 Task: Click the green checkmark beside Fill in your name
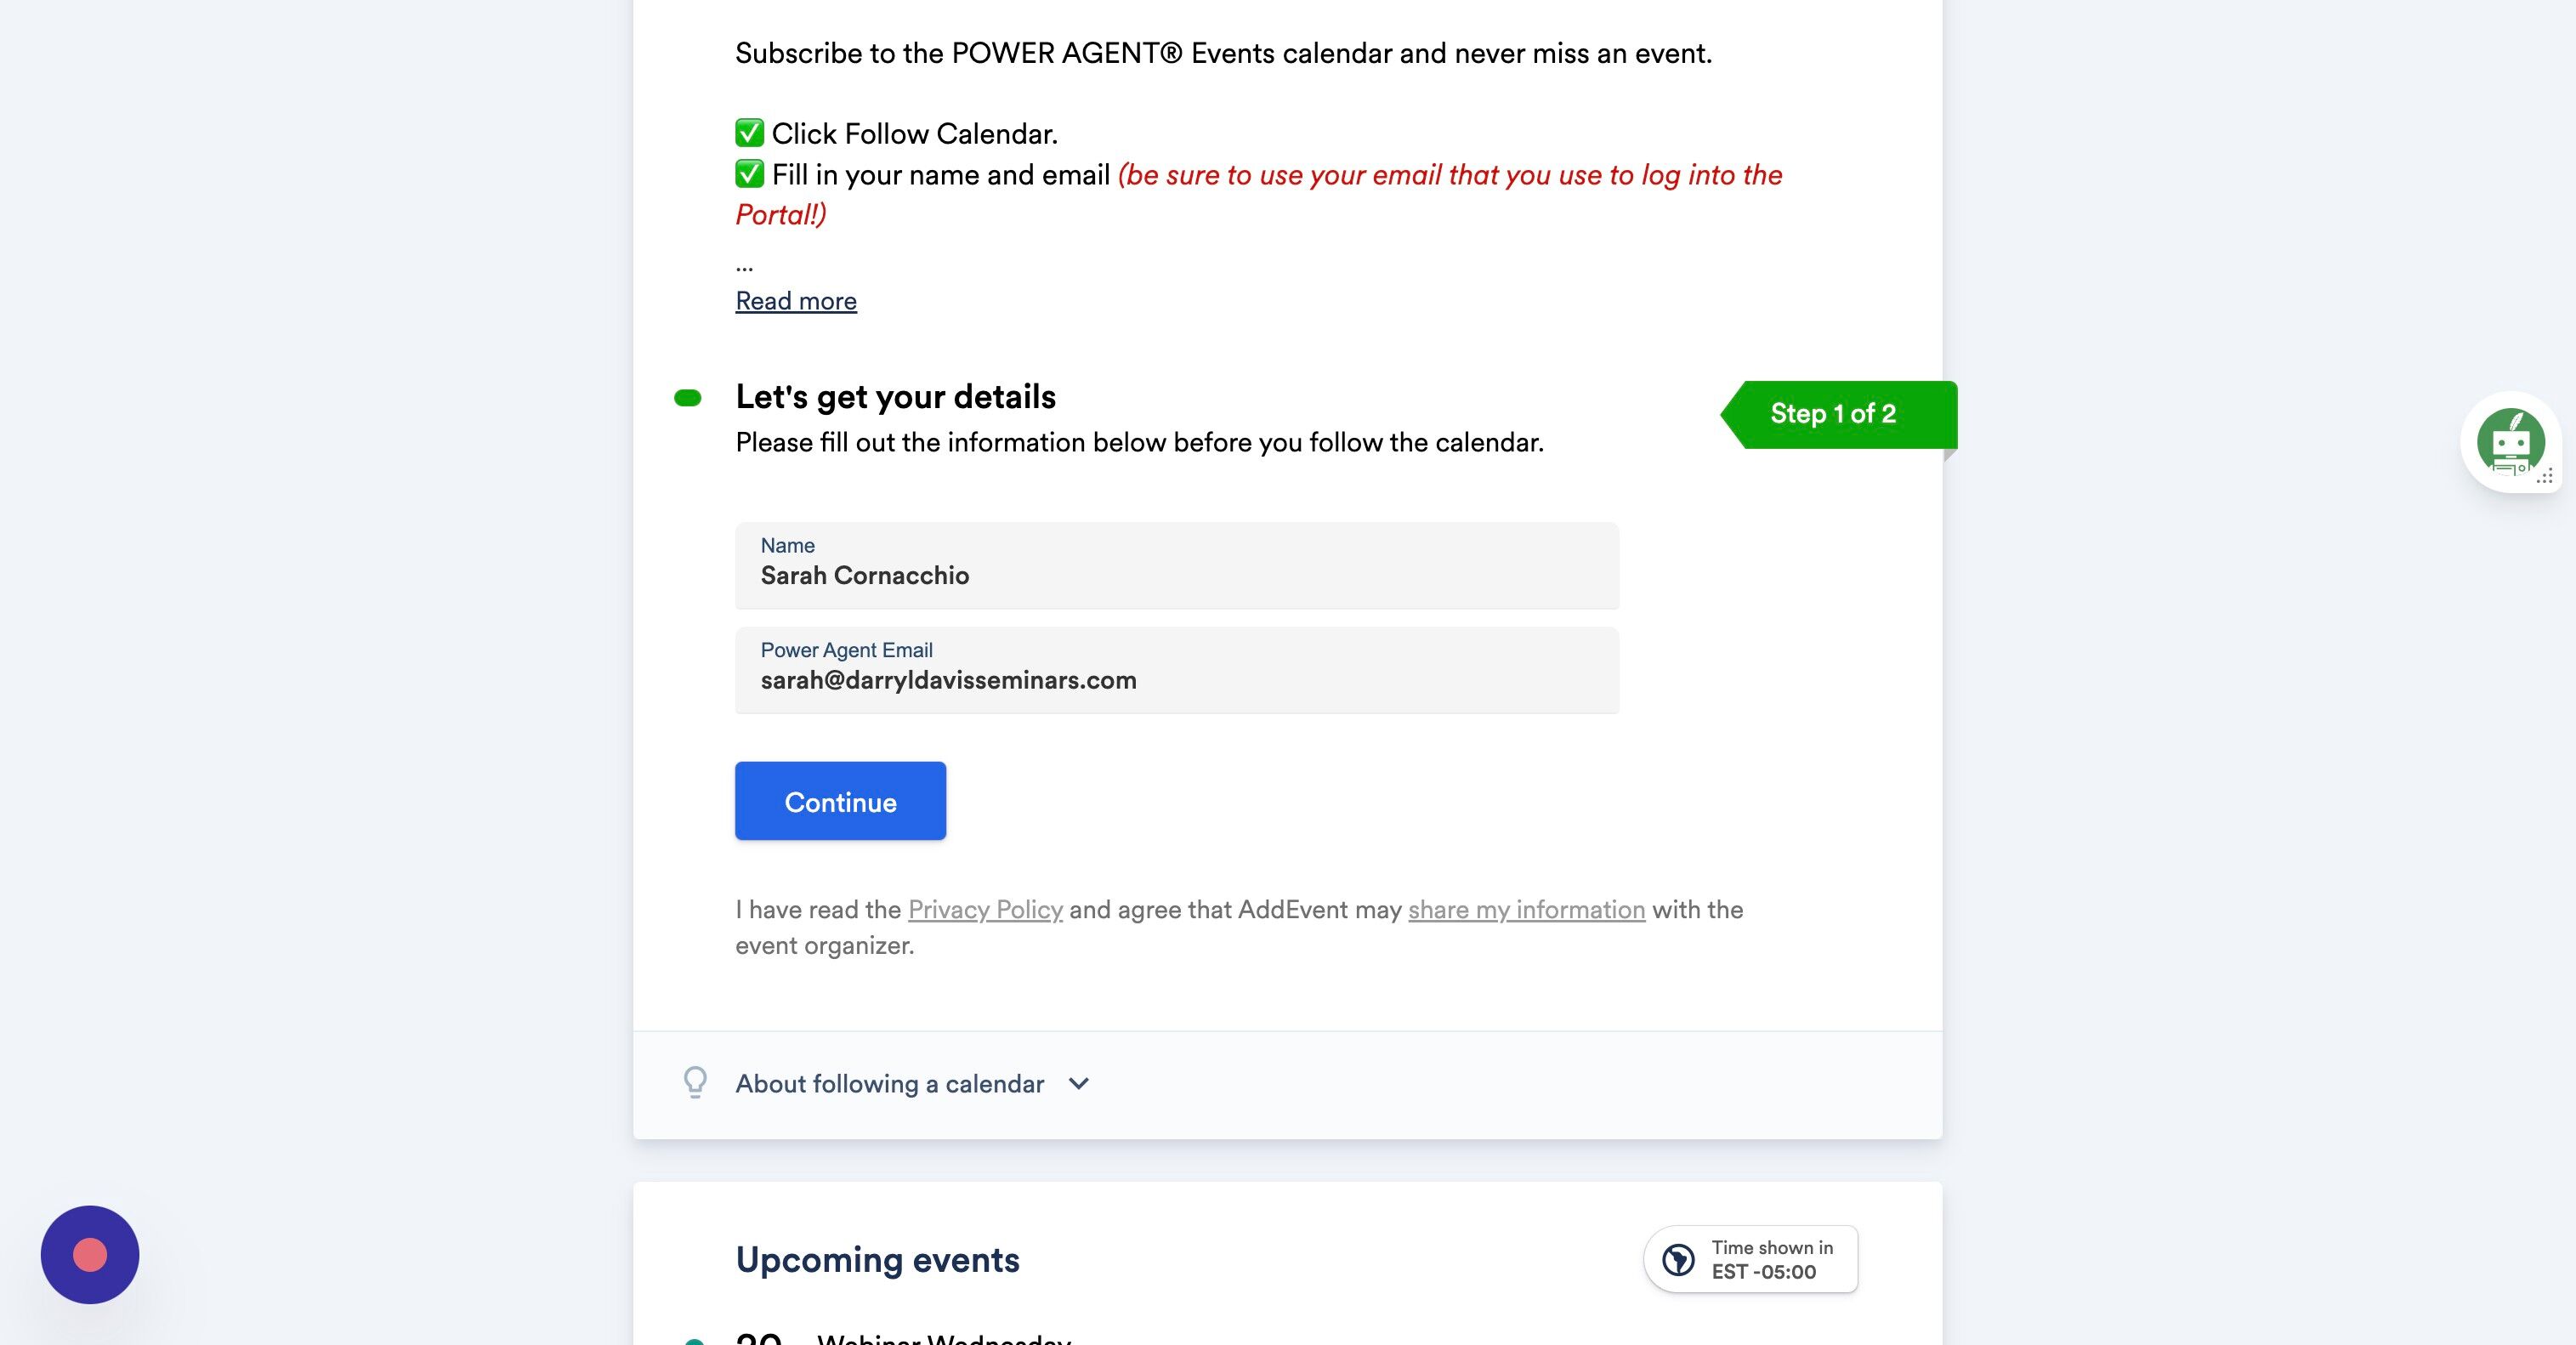pos(749,174)
